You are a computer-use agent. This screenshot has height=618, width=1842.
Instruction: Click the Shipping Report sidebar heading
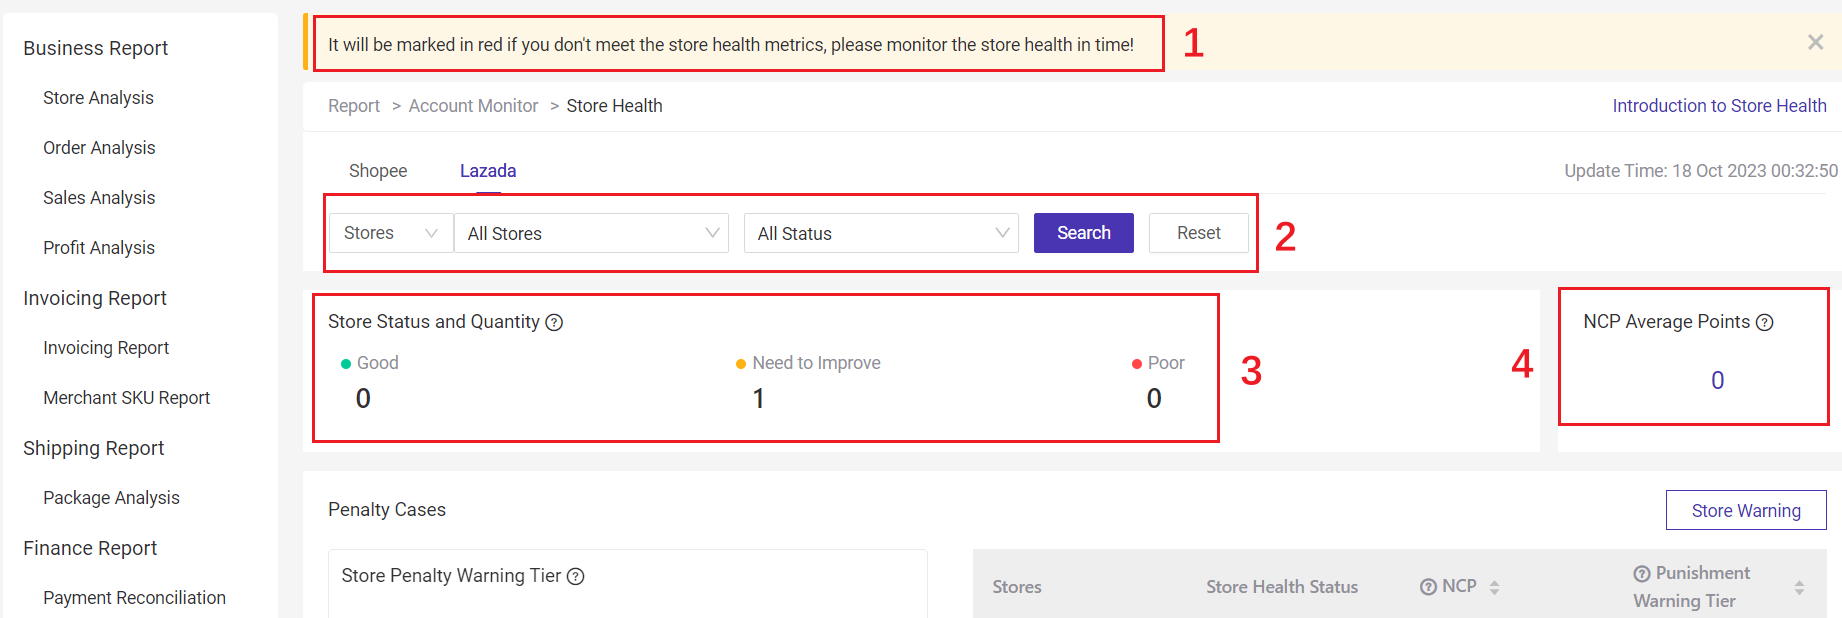(93, 448)
